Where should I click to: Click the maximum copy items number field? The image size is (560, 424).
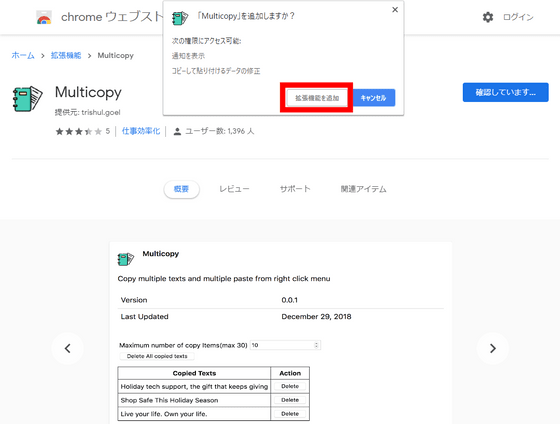click(285, 345)
